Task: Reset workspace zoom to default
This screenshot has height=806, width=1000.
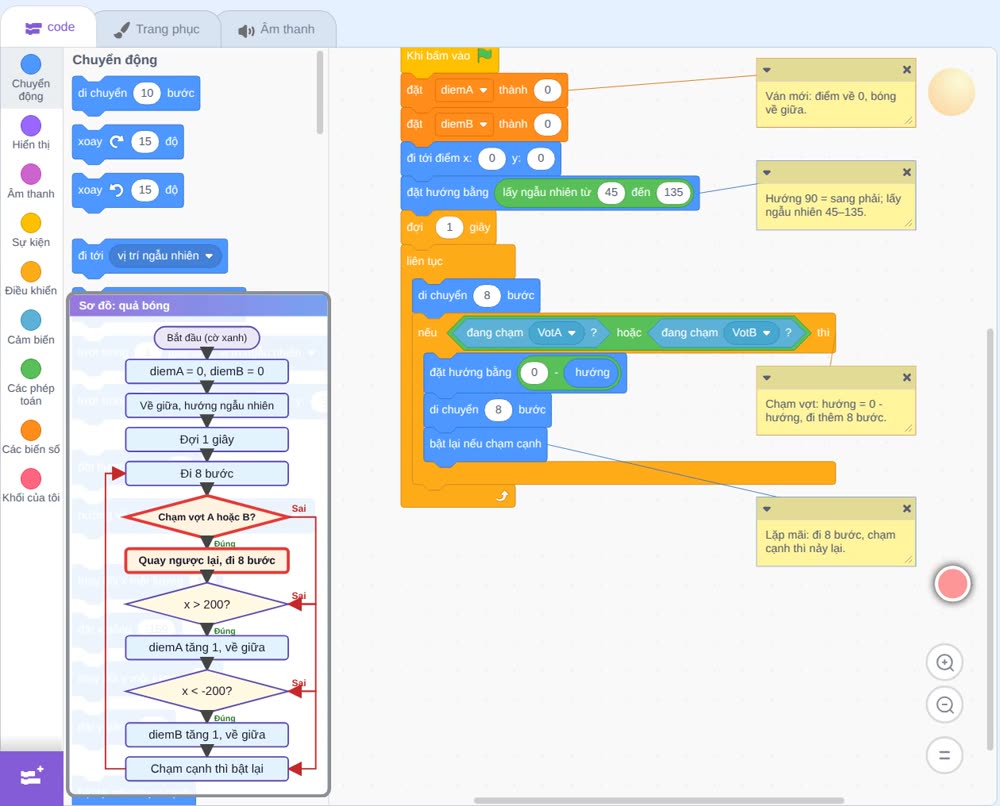Action: click(945, 755)
